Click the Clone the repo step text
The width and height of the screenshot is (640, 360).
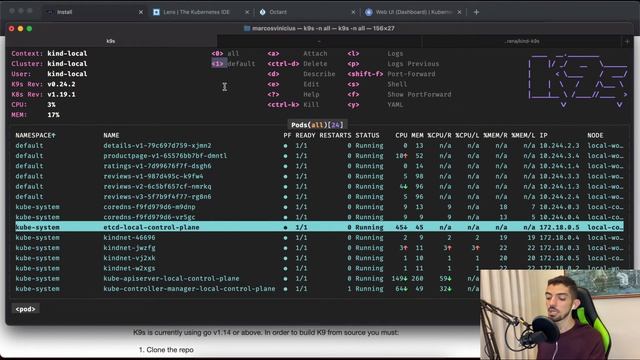click(x=170, y=350)
